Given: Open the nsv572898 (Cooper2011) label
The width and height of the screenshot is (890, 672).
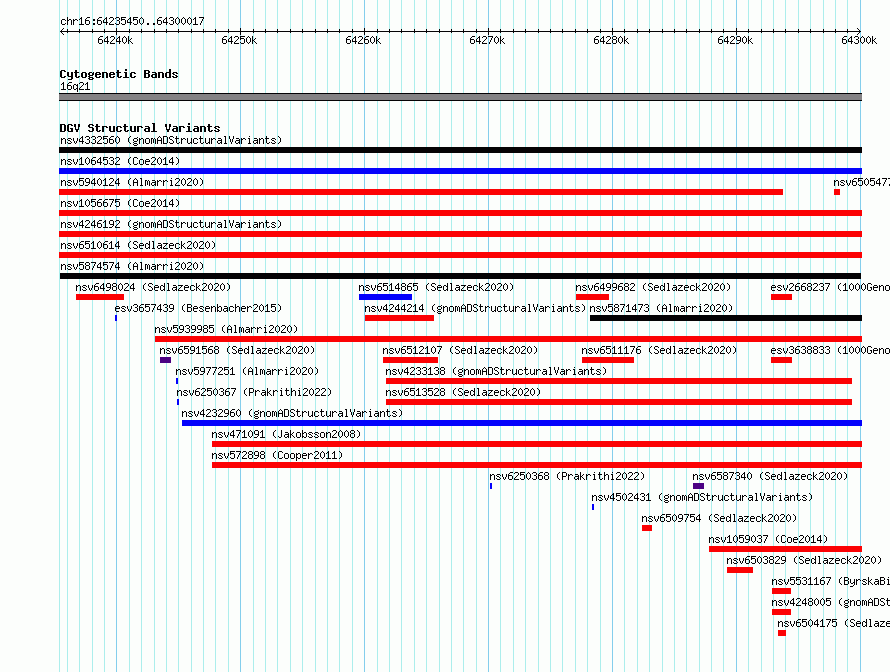Looking at the screenshot, I should coord(277,455).
